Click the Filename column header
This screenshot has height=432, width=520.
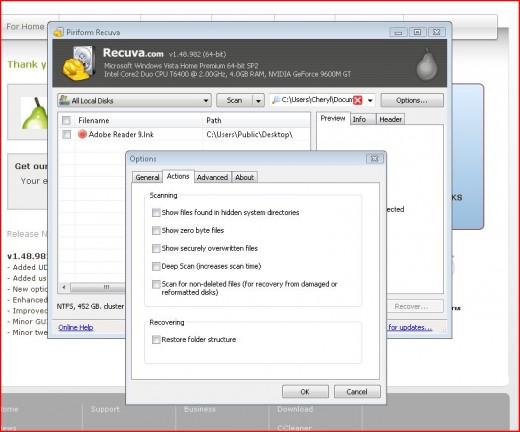(138, 120)
